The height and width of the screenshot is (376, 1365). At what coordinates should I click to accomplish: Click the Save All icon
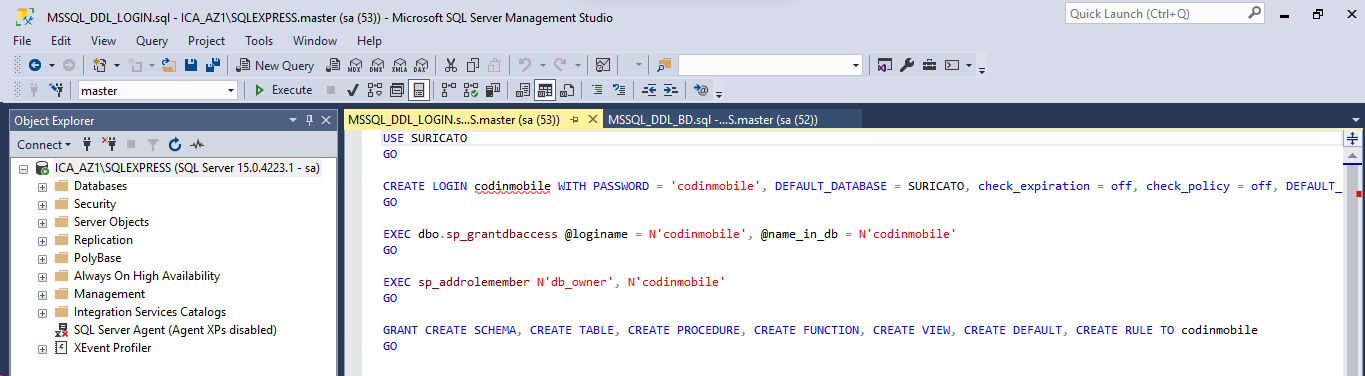pyautogui.click(x=212, y=65)
